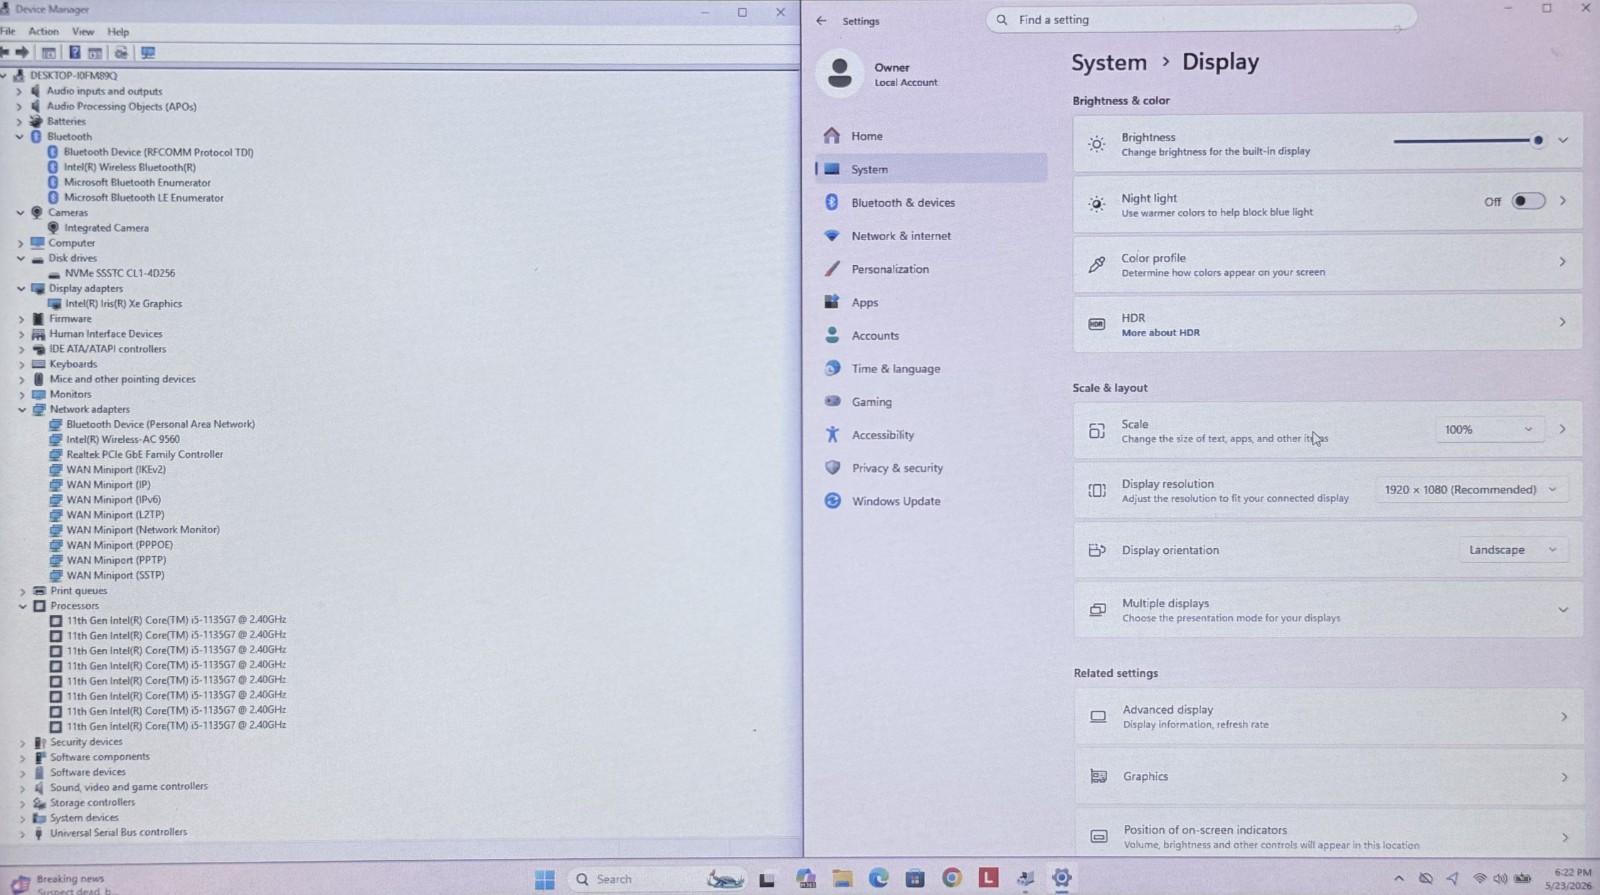Click the Owner account avatar in Settings

840,73
